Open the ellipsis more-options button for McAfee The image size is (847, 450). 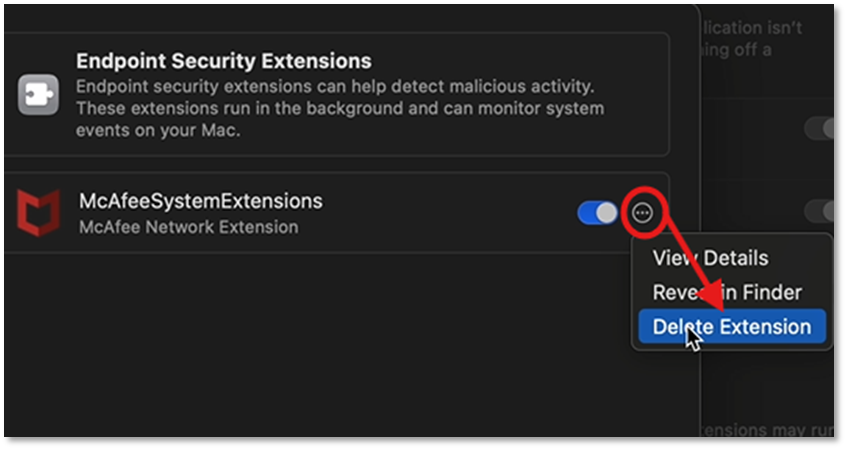(x=643, y=212)
